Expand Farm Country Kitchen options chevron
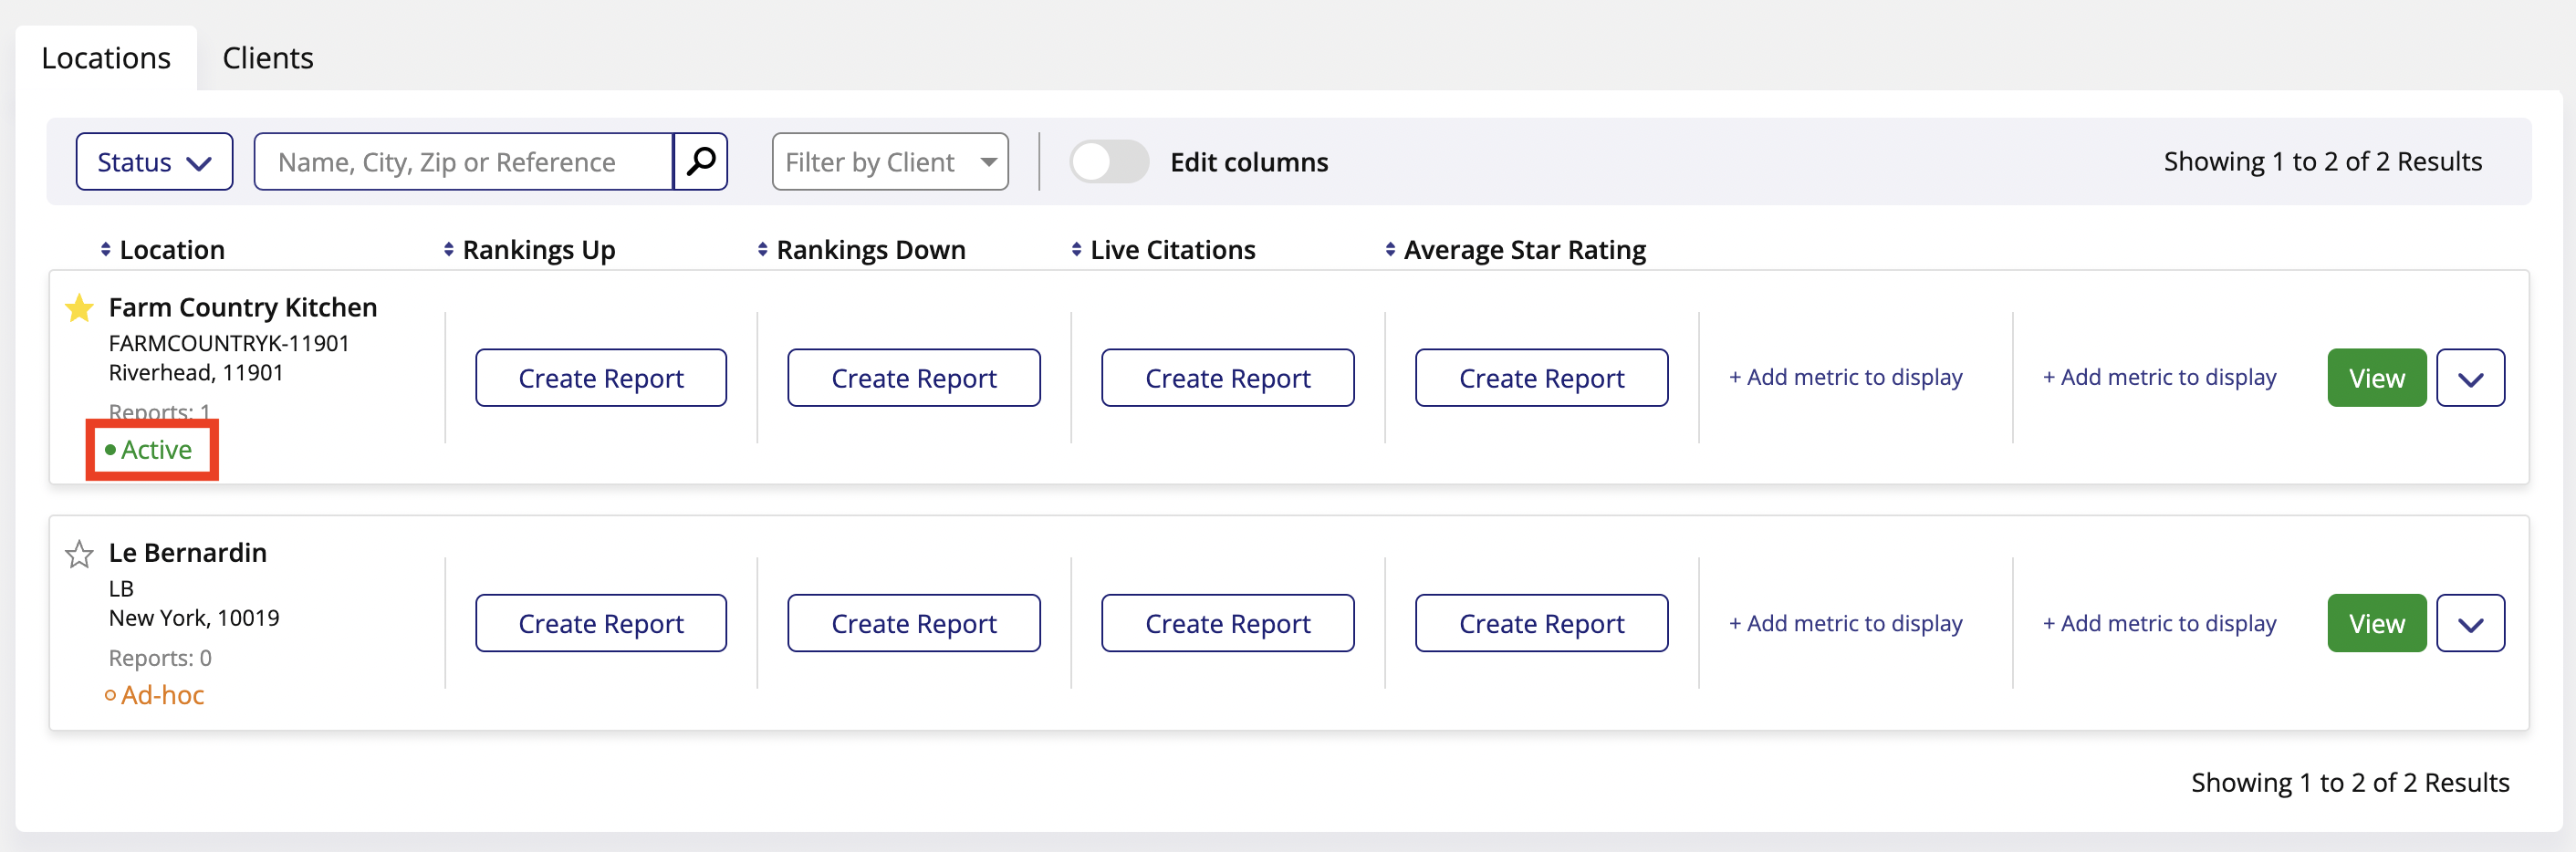Viewport: 2576px width, 852px height. pyautogui.click(x=2470, y=379)
